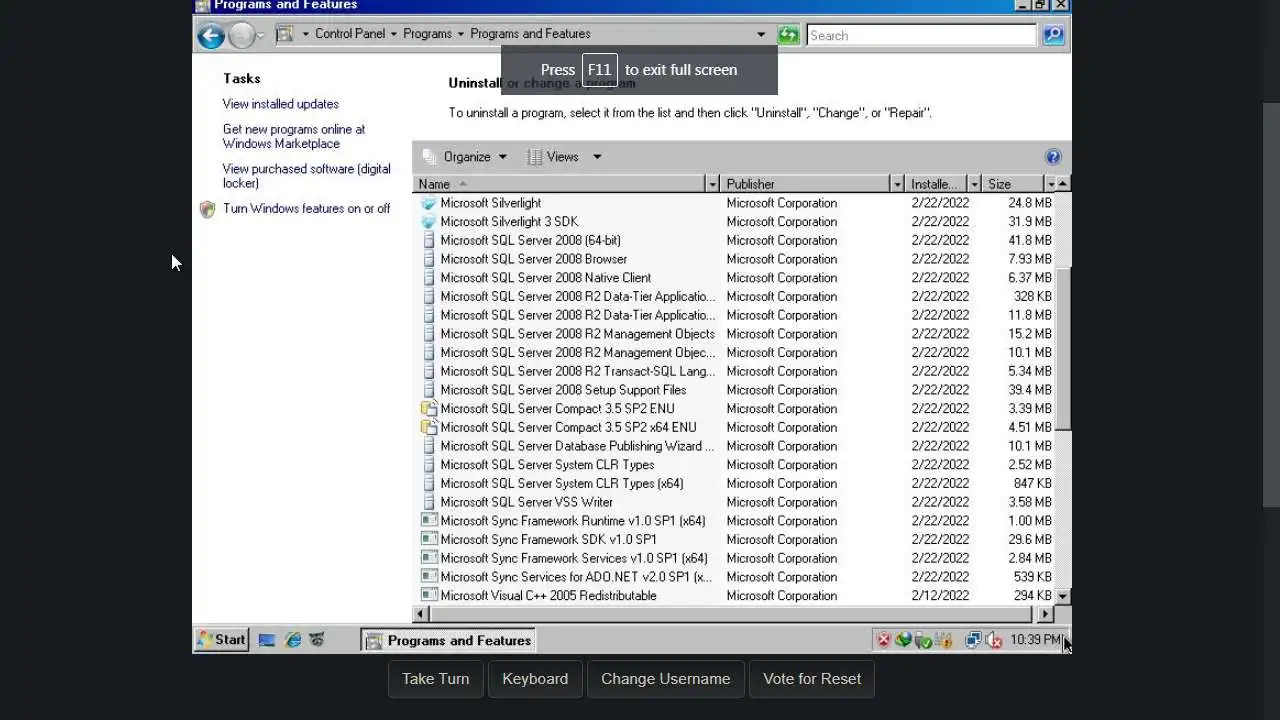This screenshot has width=1280, height=720.
Task: Click Programs and Features taskbar button
Action: click(x=449, y=640)
